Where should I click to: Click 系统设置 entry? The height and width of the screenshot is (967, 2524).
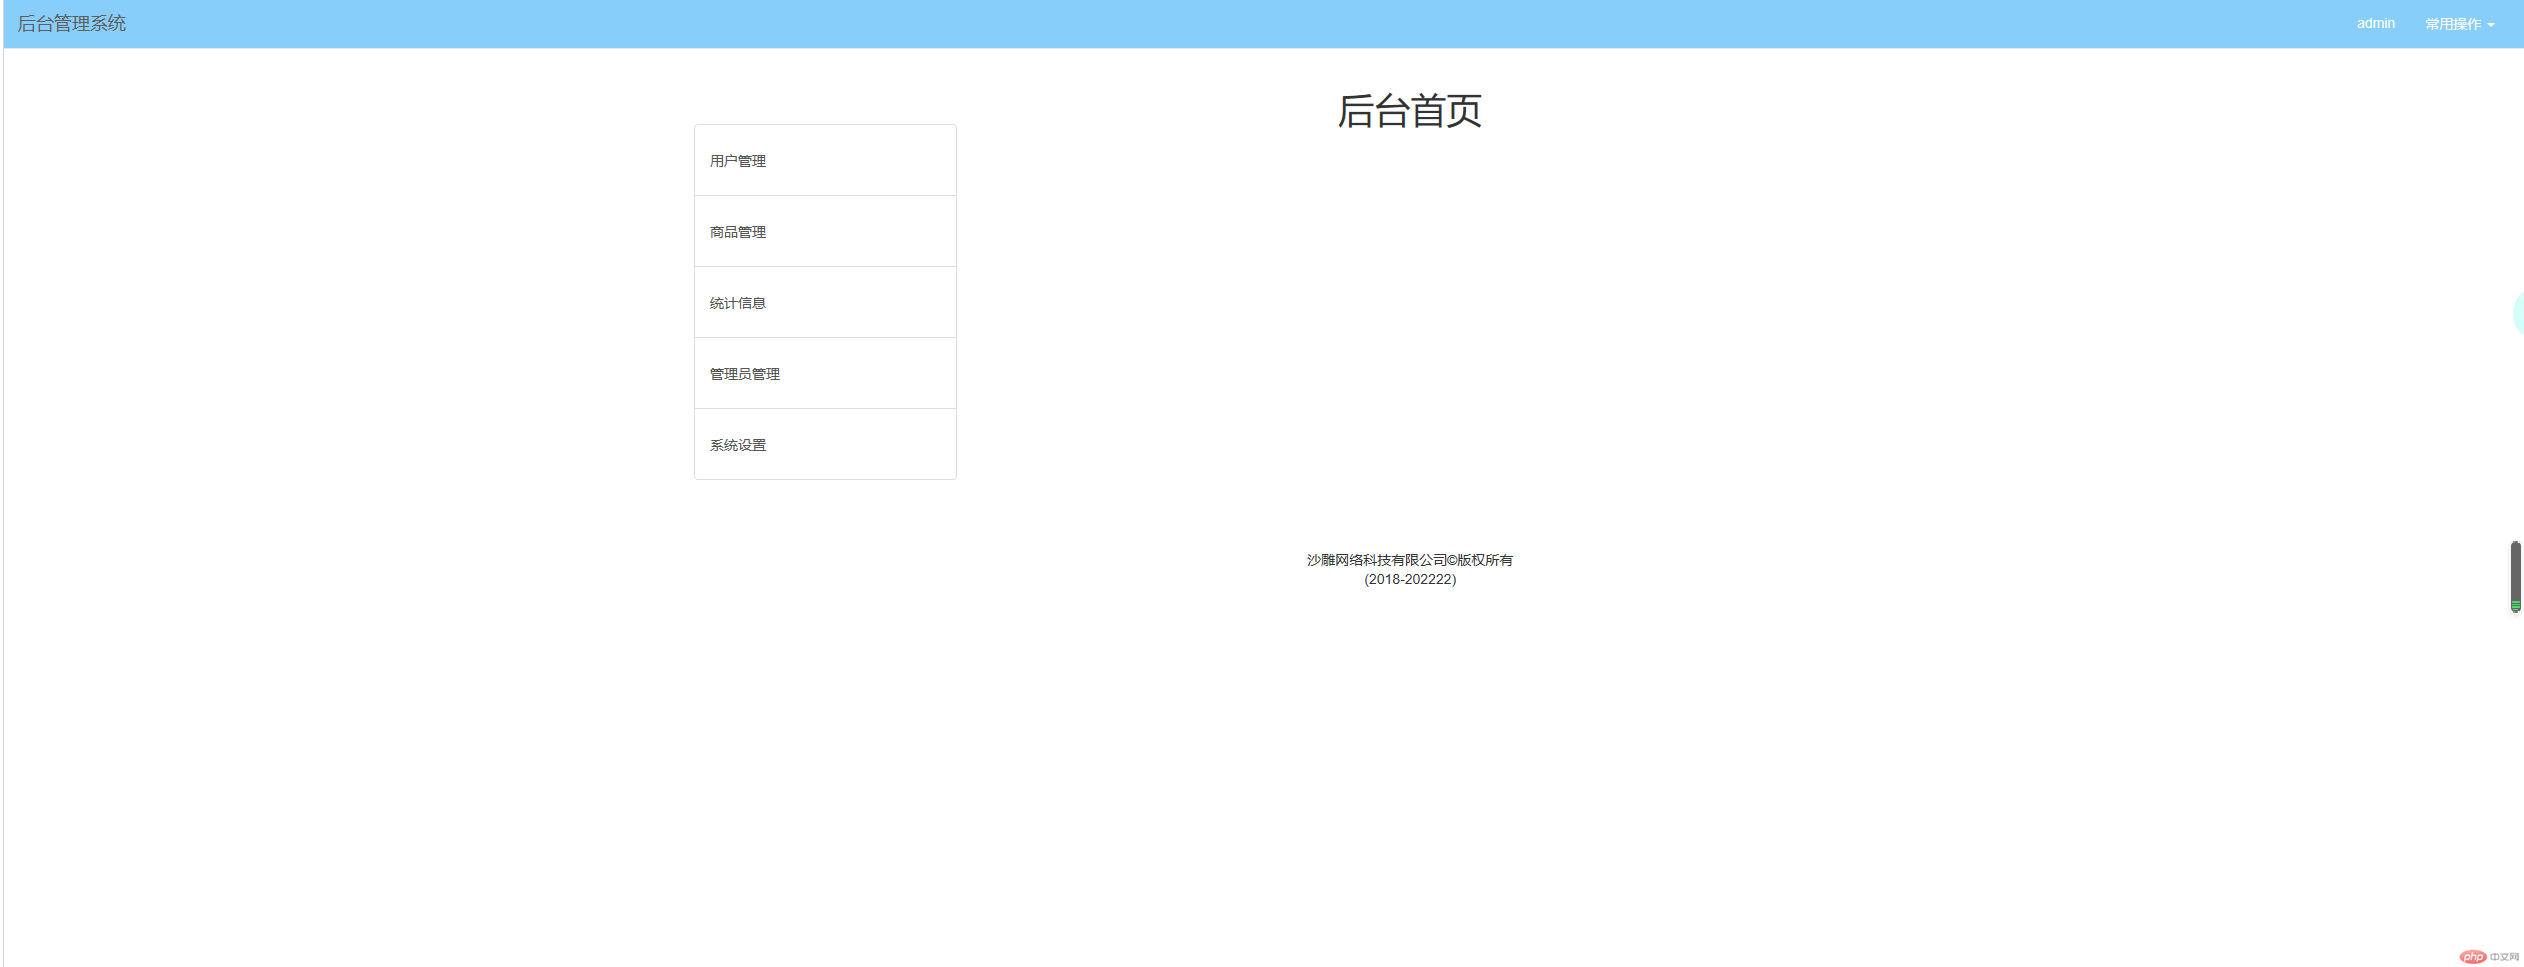click(825, 444)
